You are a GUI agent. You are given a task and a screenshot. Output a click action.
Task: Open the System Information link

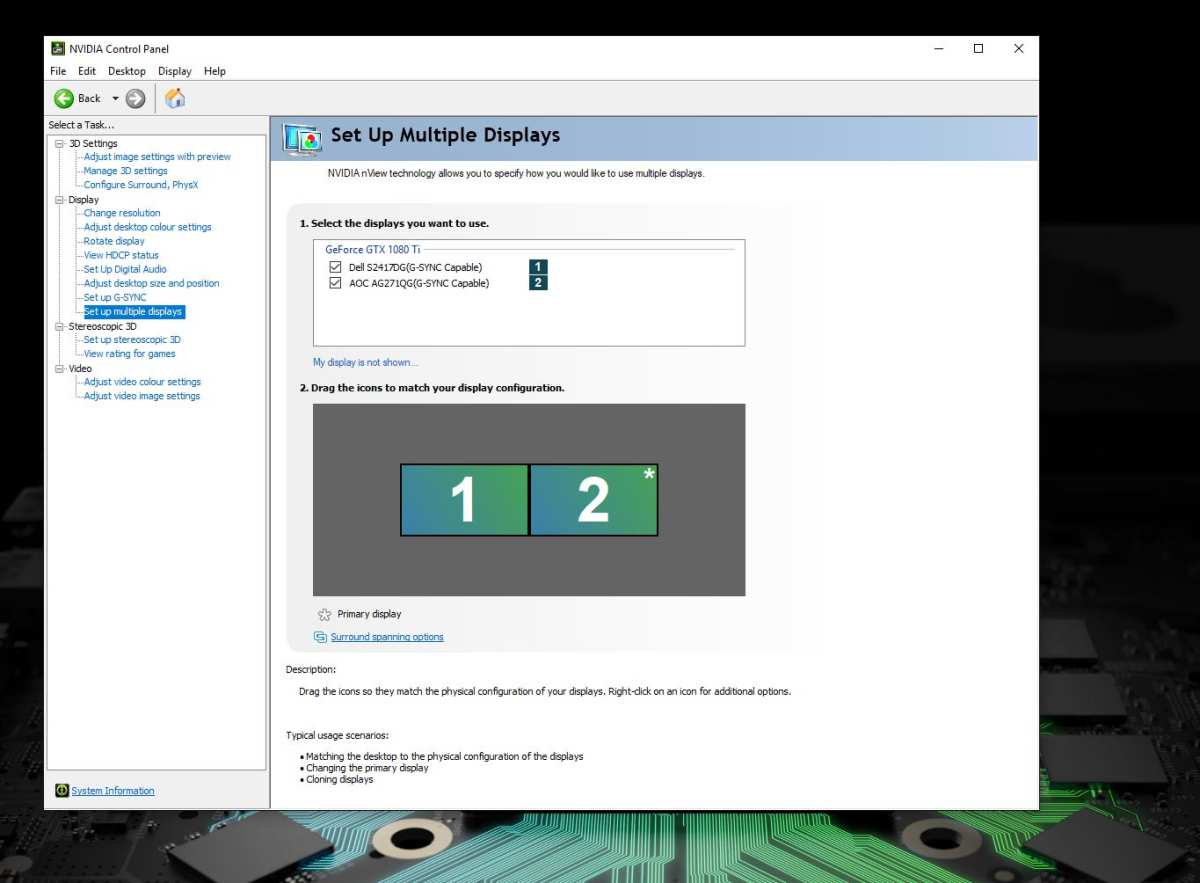pos(113,790)
